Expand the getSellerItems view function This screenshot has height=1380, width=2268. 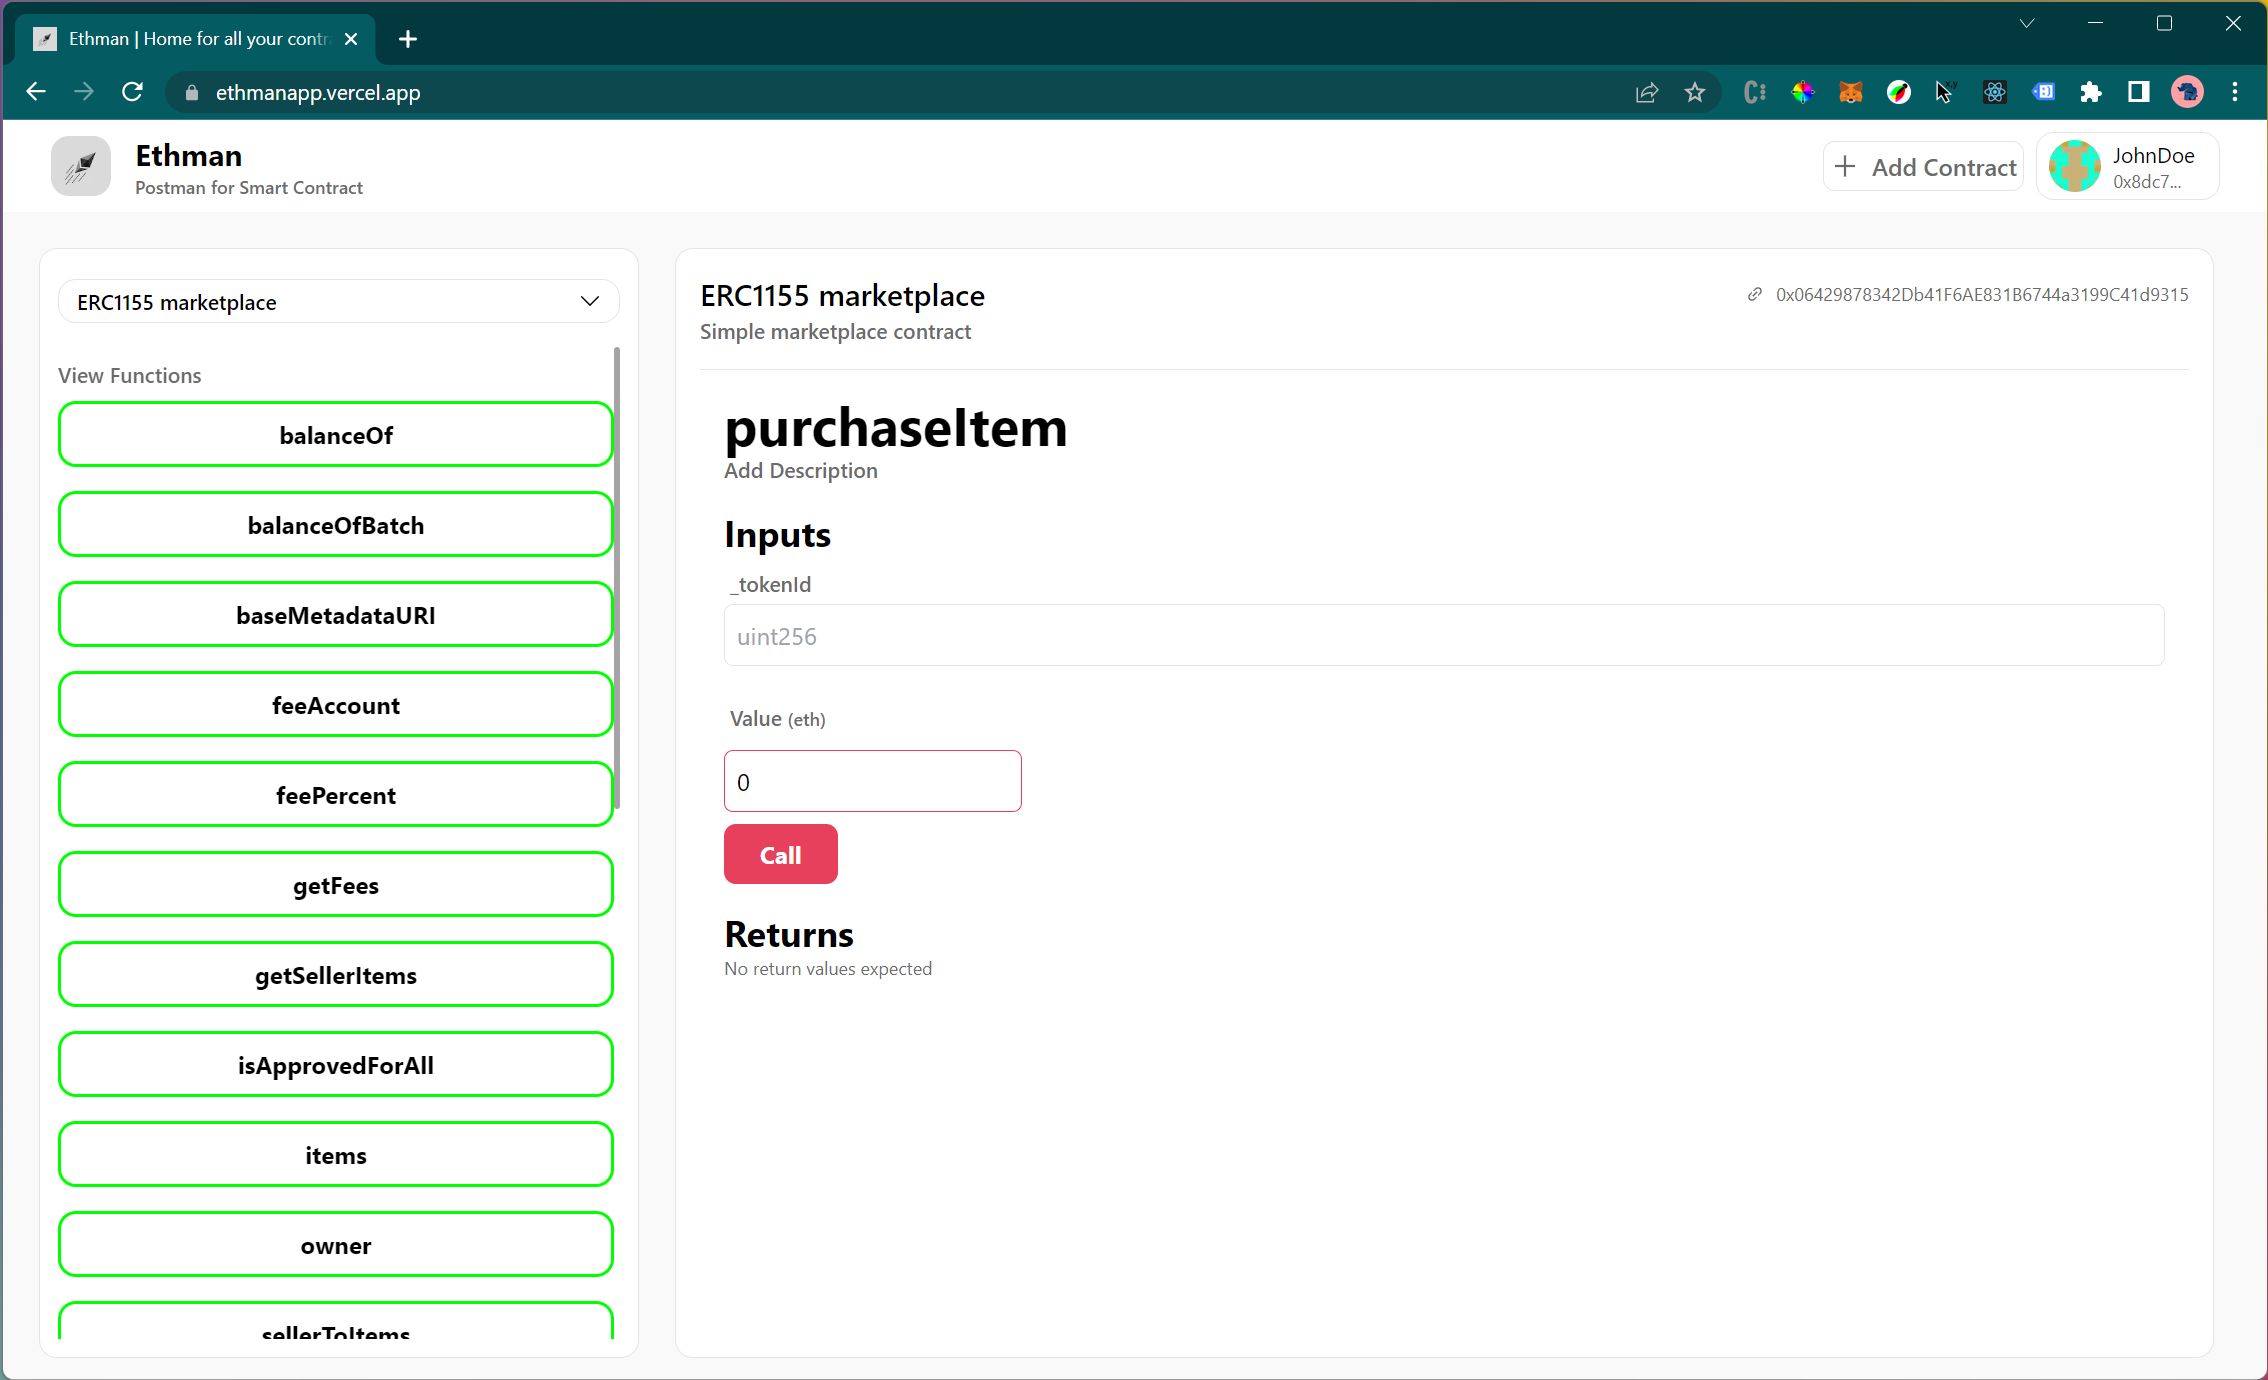coord(335,975)
